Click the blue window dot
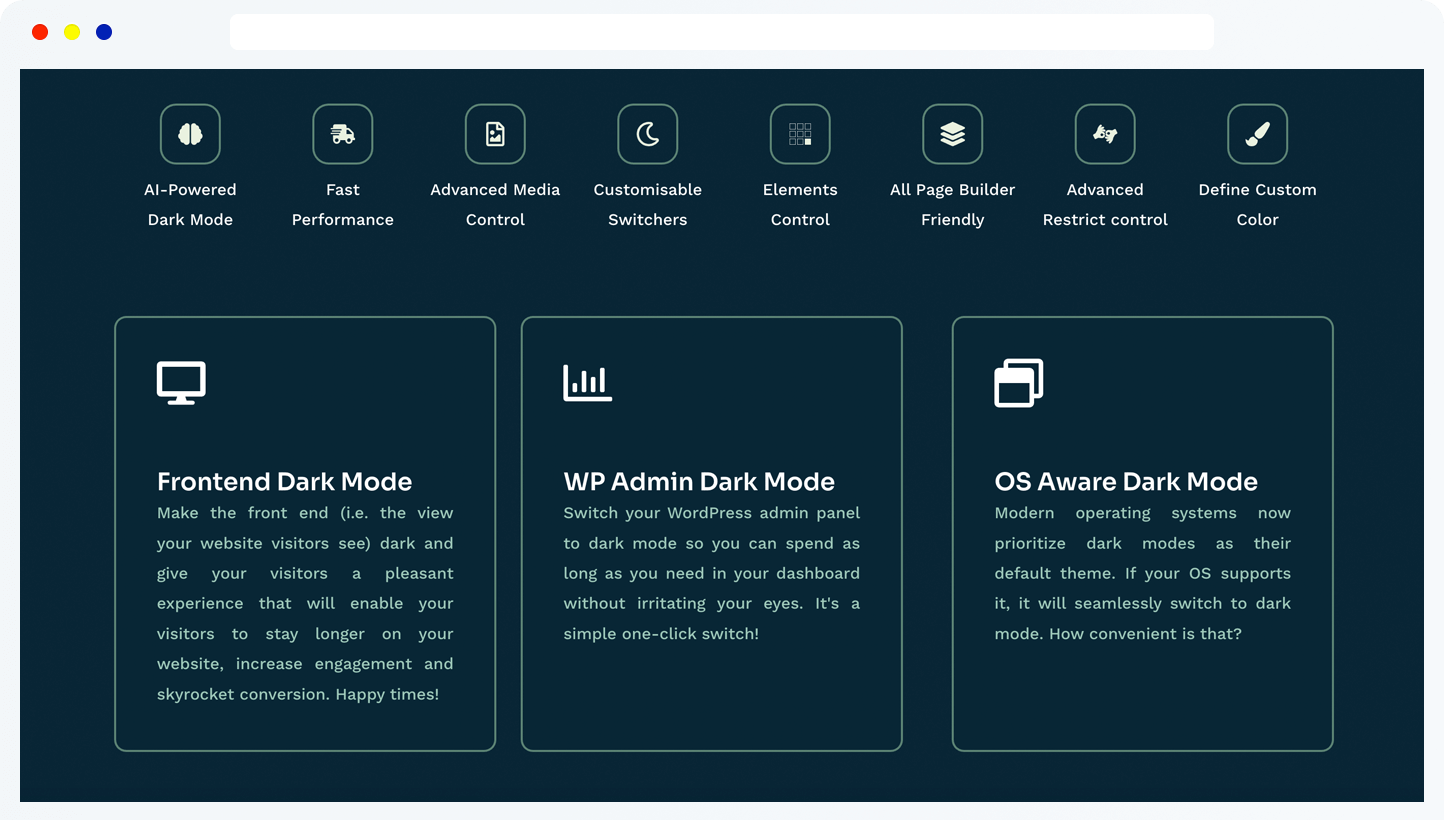Screen dimensions: 1444x820 pyautogui.click(x=104, y=32)
